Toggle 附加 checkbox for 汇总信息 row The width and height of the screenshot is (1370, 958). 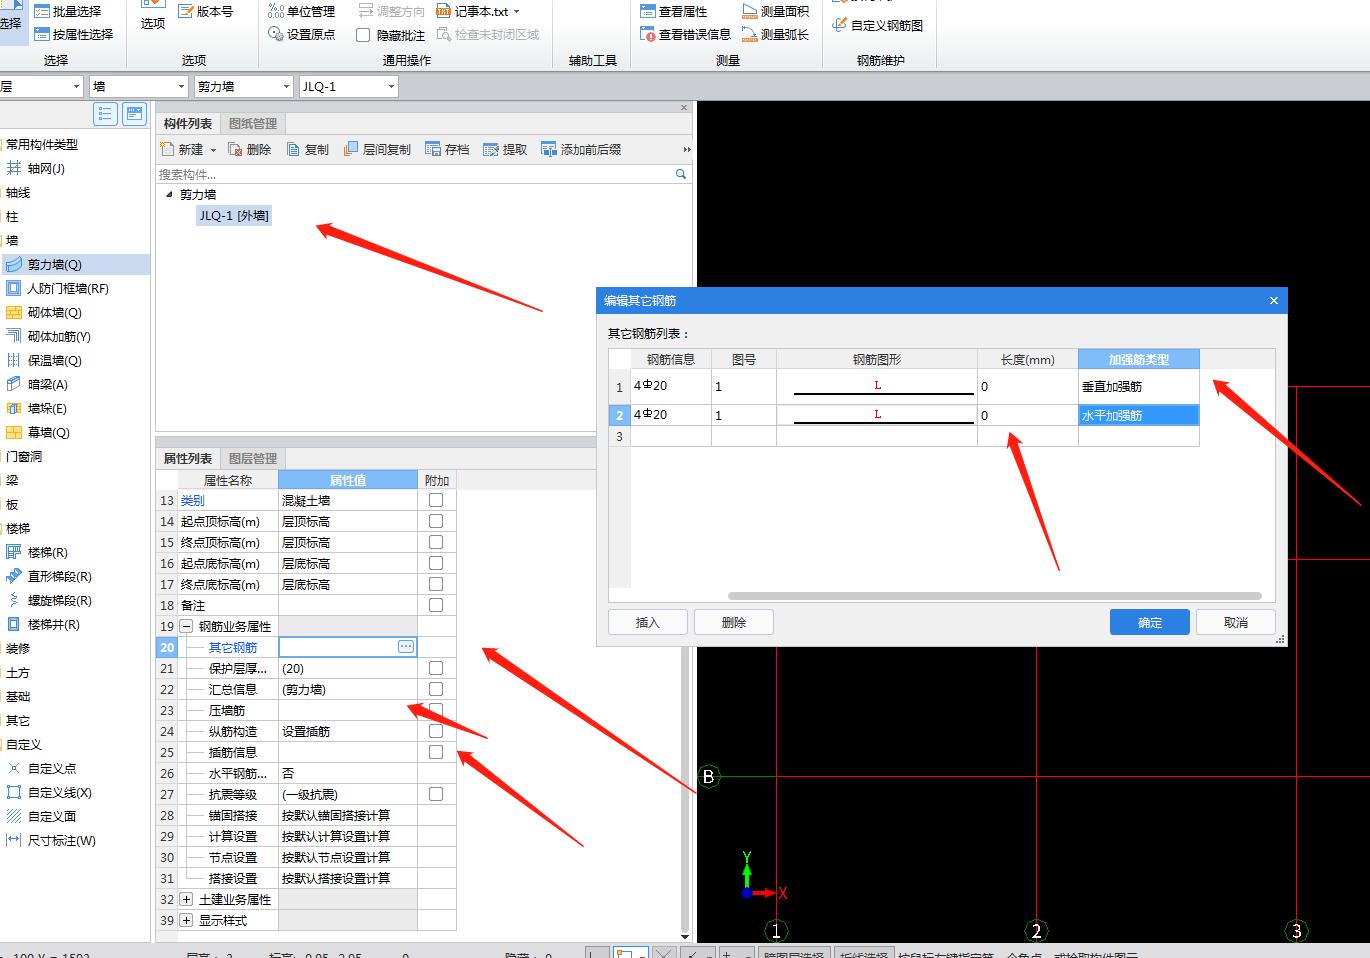click(436, 689)
